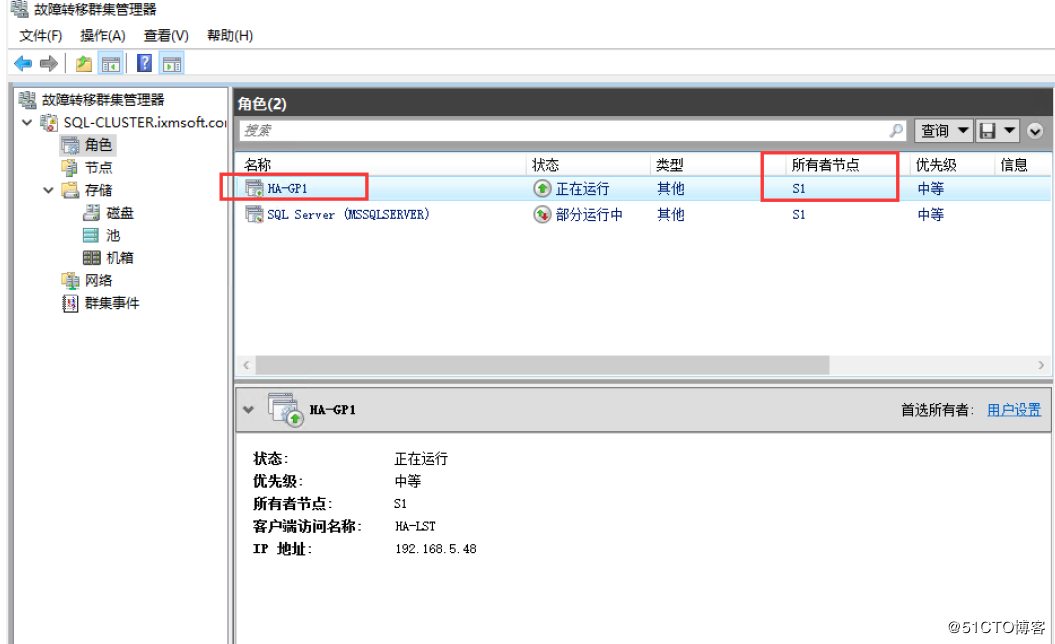Screen dimensions: 1055x644
Task: Select the SQL-CLUSTER.ixmsoft.com cluster node
Action: (145, 122)
